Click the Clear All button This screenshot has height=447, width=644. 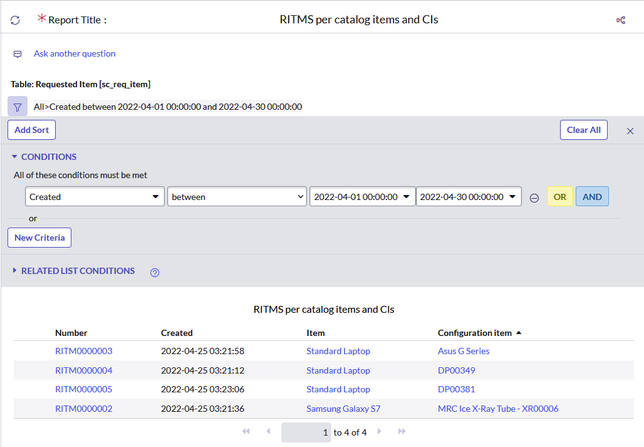coord(584,130)
